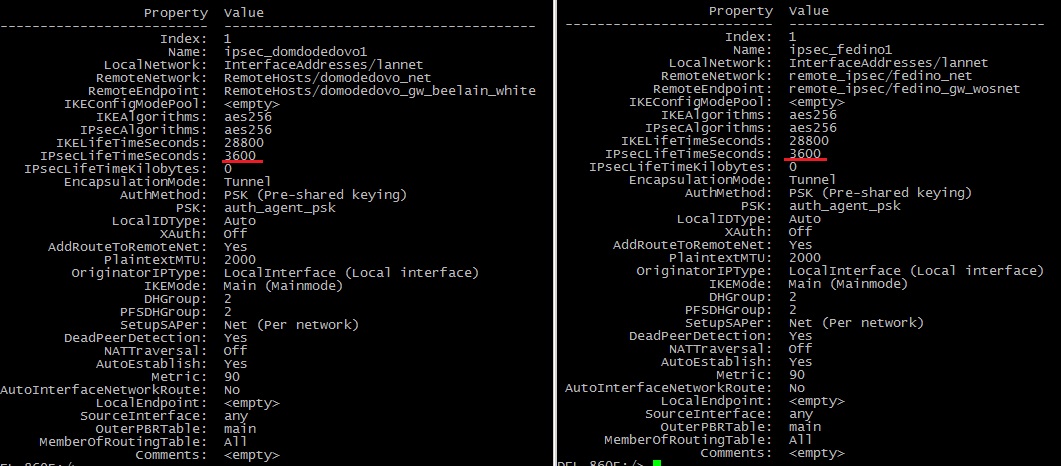
Task: Click the RemoteHosts/domodedovo_gw_beelain_white endpoint value
Action: [x=379, y=90]
